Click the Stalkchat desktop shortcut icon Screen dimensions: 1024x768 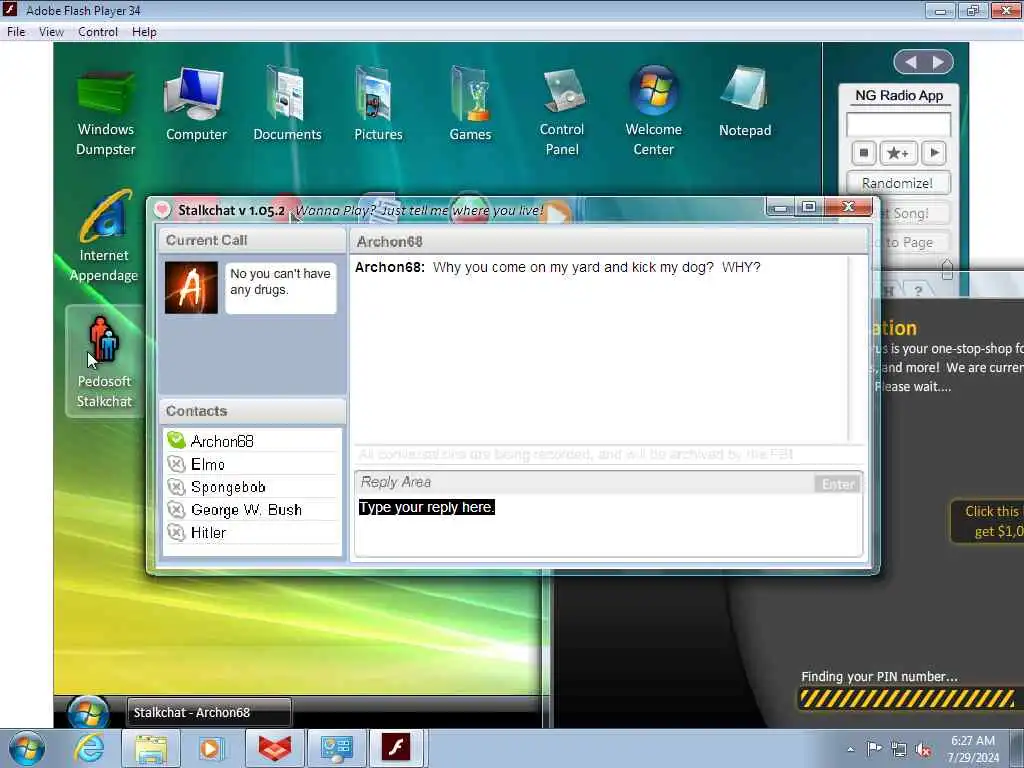[x=104, y=361]
